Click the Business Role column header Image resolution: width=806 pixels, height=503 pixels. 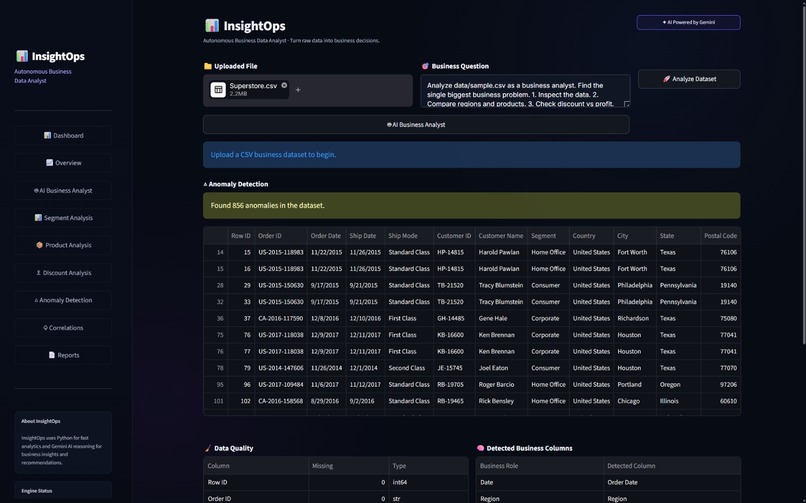point(539,466)
